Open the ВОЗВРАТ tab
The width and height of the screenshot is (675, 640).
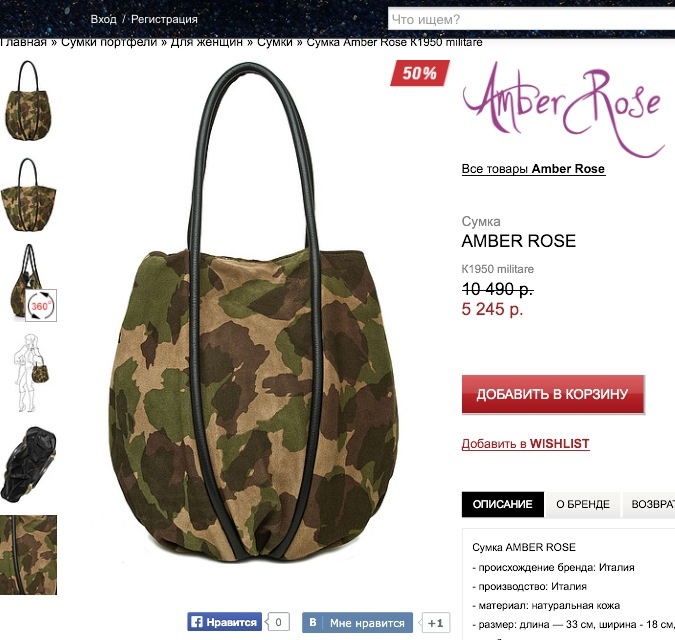pos(649,504)
